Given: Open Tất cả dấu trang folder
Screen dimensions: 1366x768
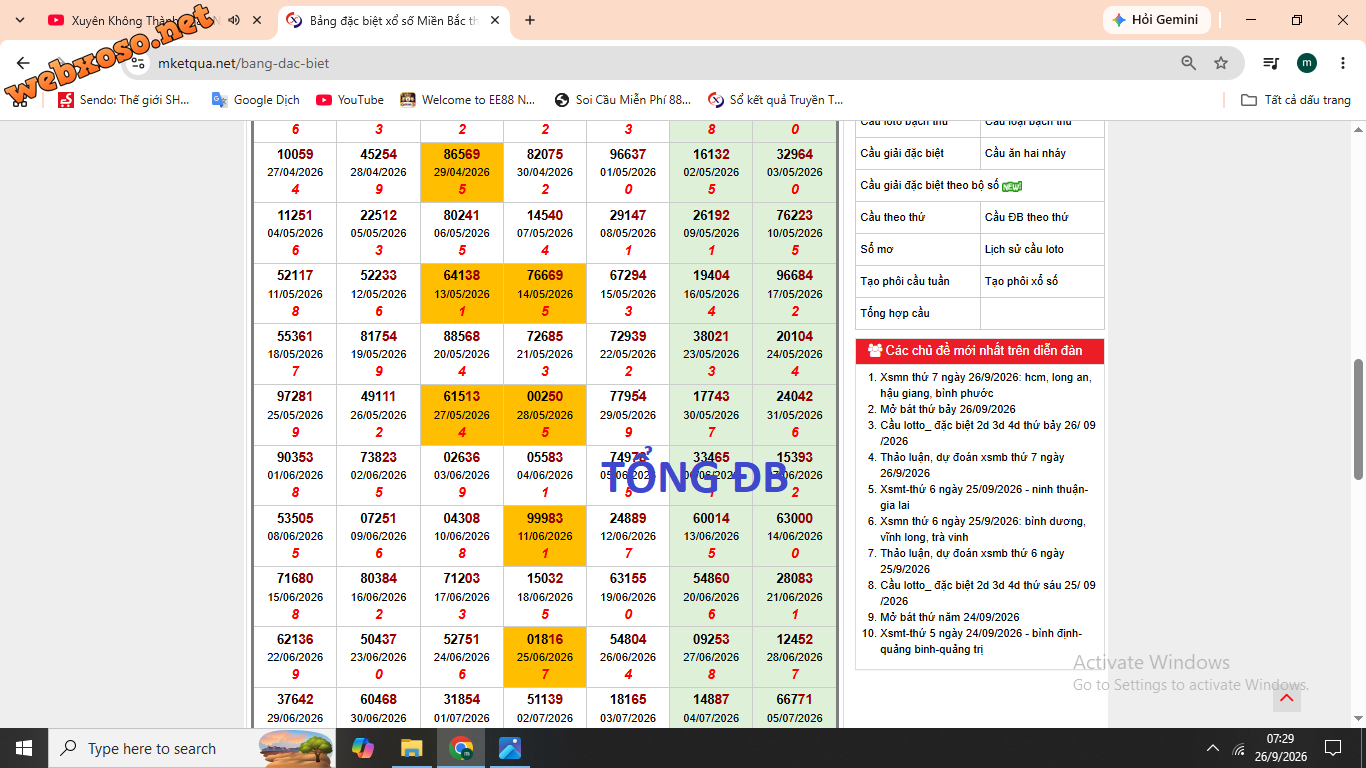Looking at the screenshot, I should click(1296, 100).
